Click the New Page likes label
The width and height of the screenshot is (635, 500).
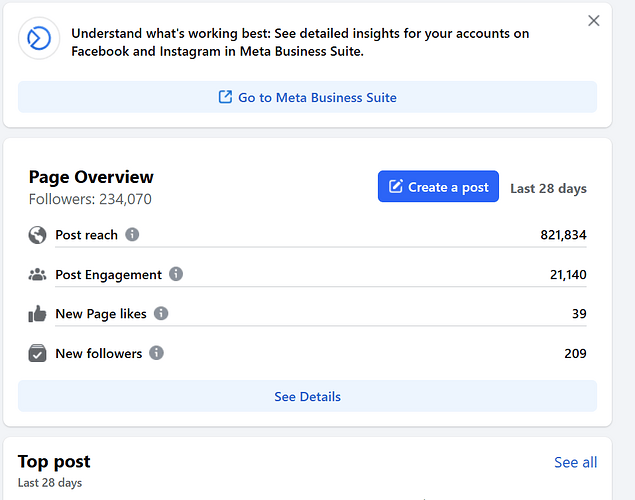(101, 314)
